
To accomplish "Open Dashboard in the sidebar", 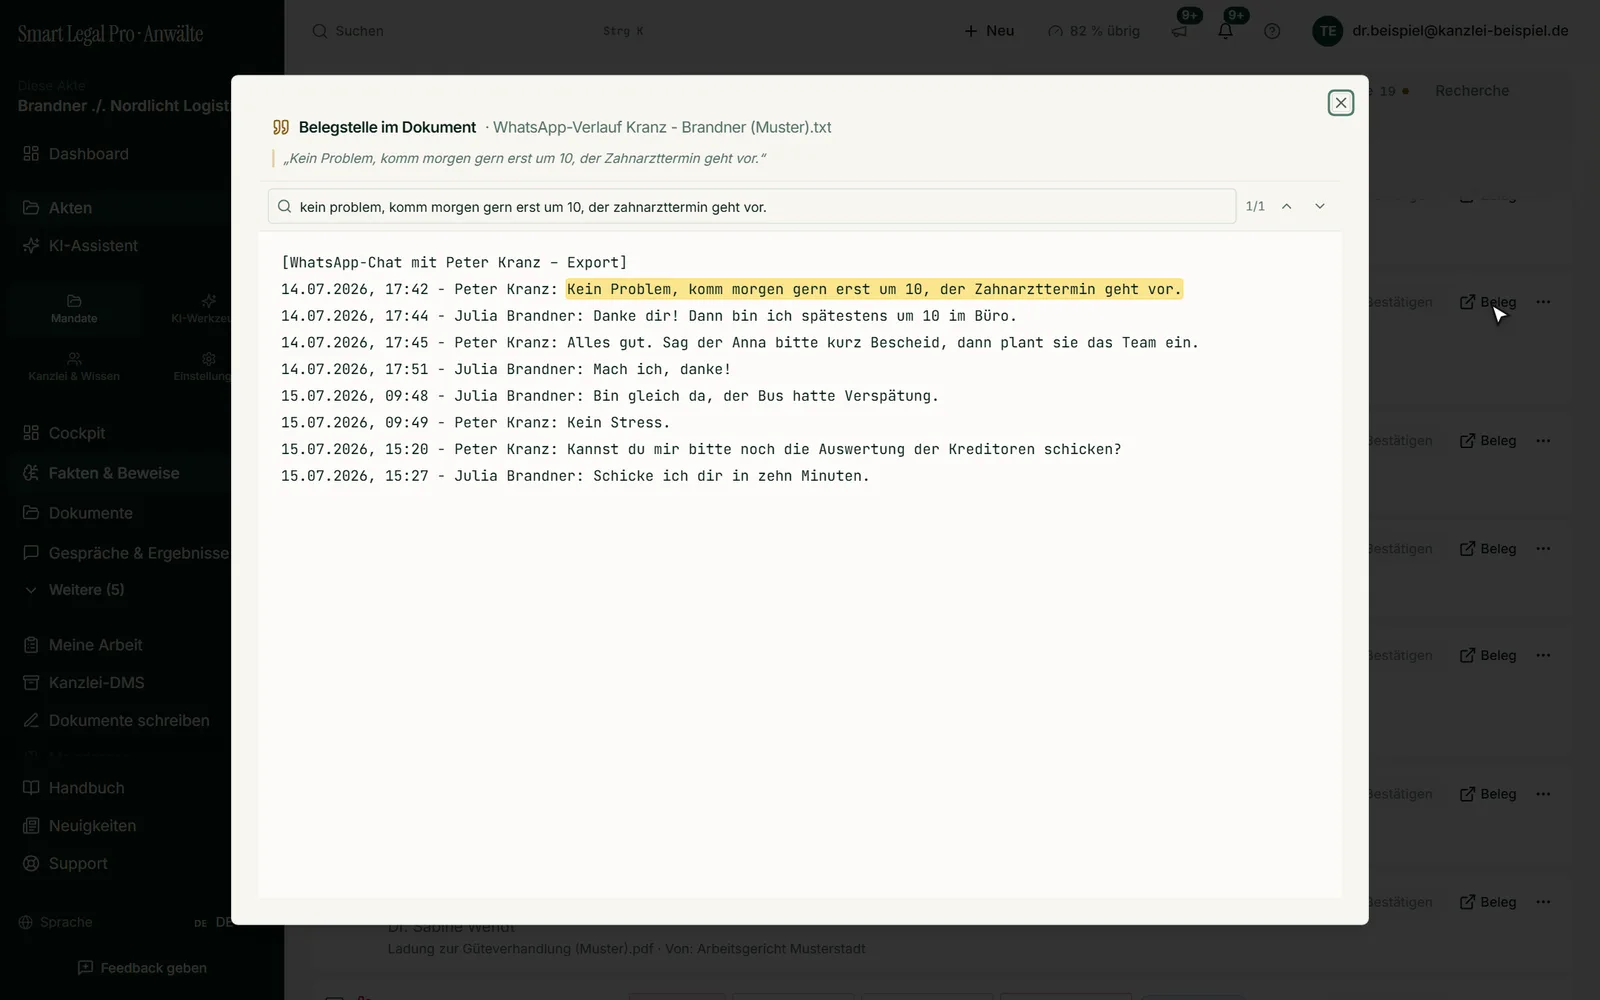I will [x=88, y=154].
